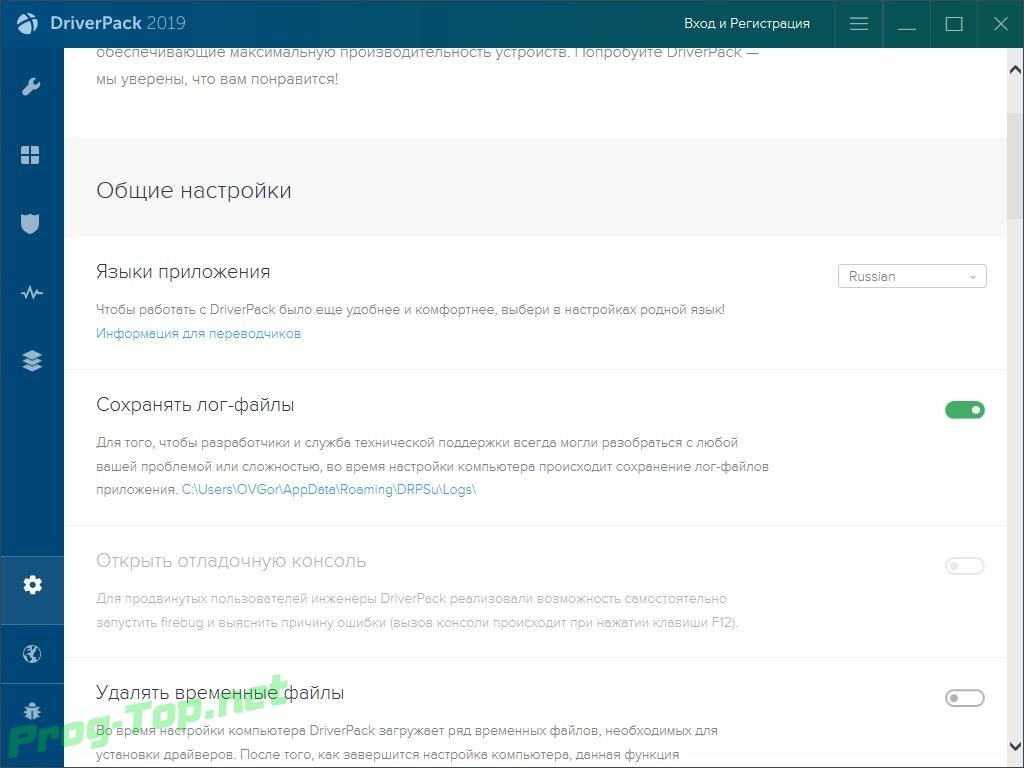Screen dimensions: 1024x768
Task: Open the Russian language dropdown
Action: [912, 276]
